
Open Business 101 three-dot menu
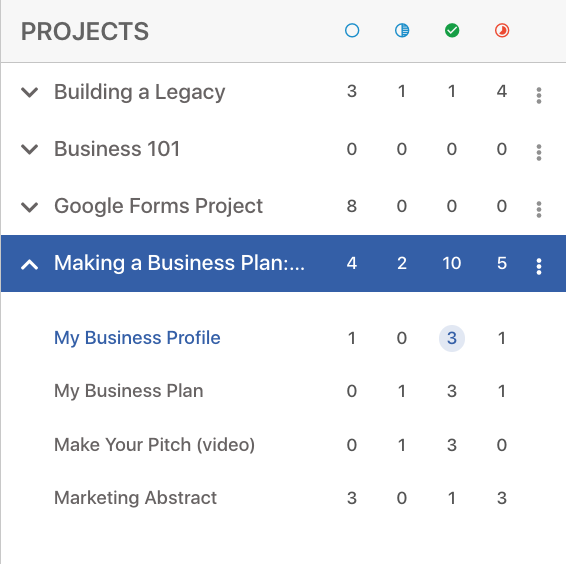tap(539, 152)
